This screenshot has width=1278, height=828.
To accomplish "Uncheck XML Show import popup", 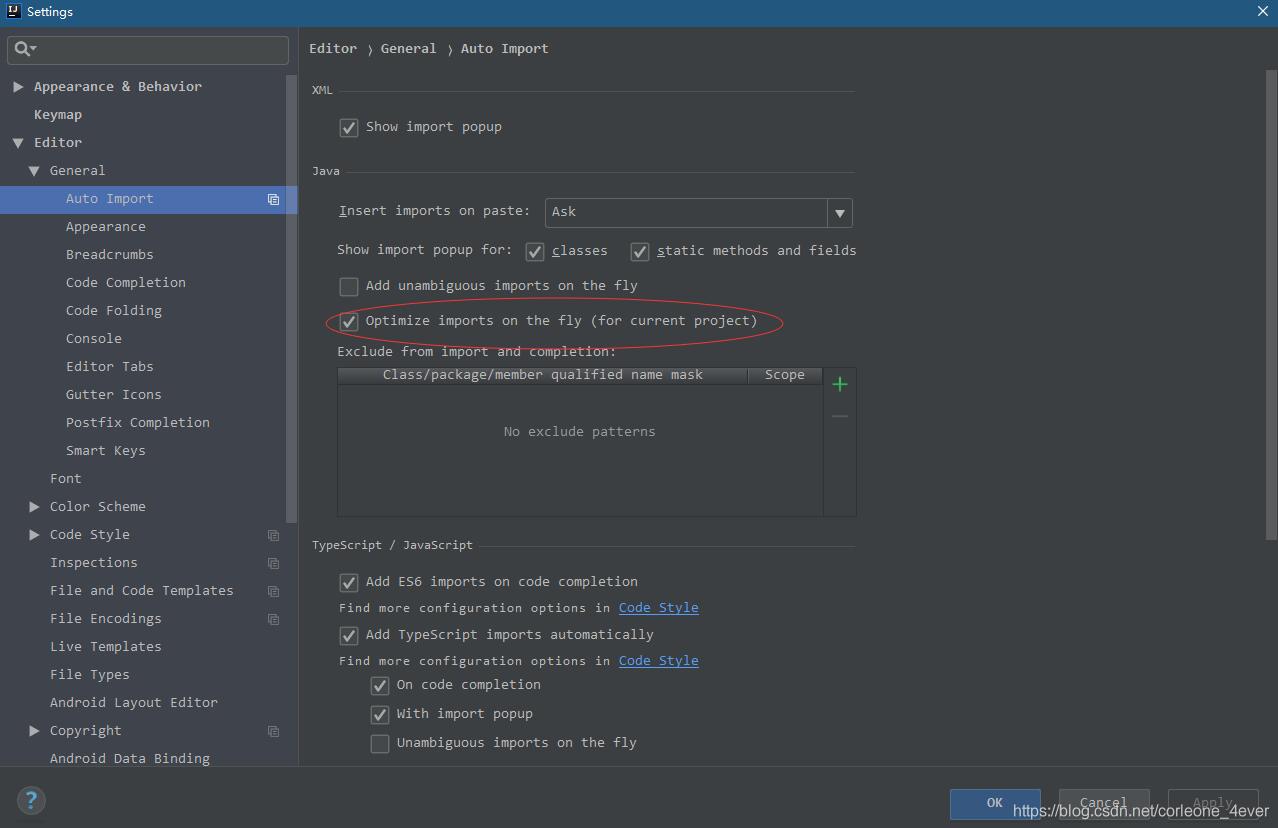I will click(x=349, y=128).
